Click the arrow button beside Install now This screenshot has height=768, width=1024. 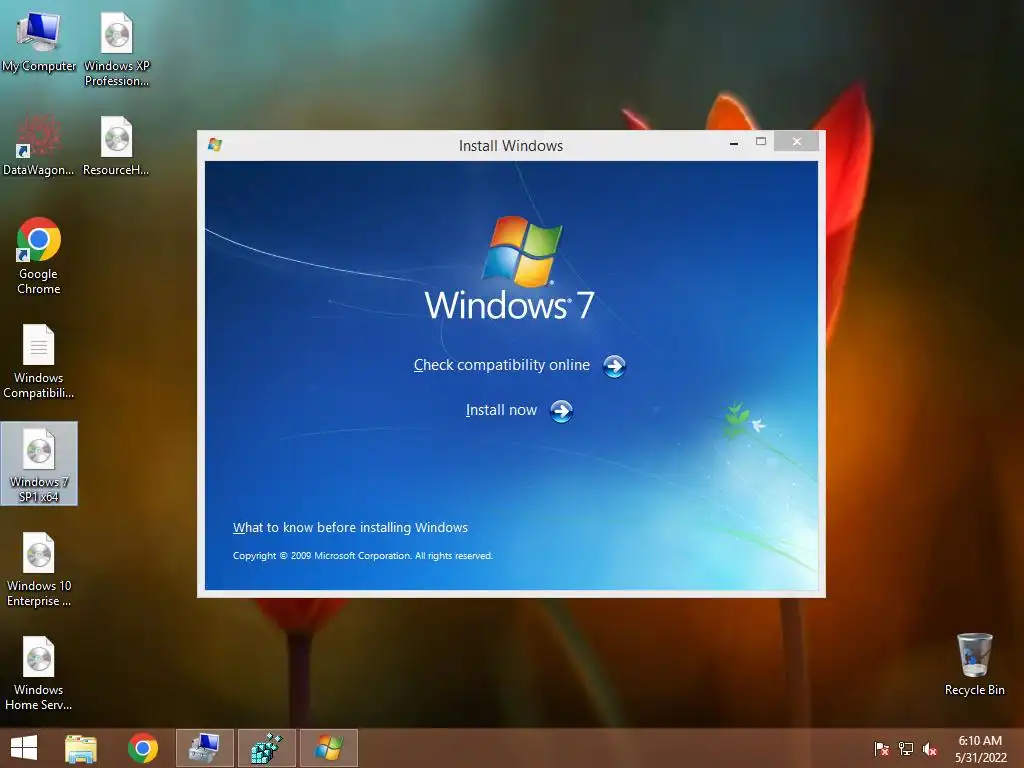point(561,411)
